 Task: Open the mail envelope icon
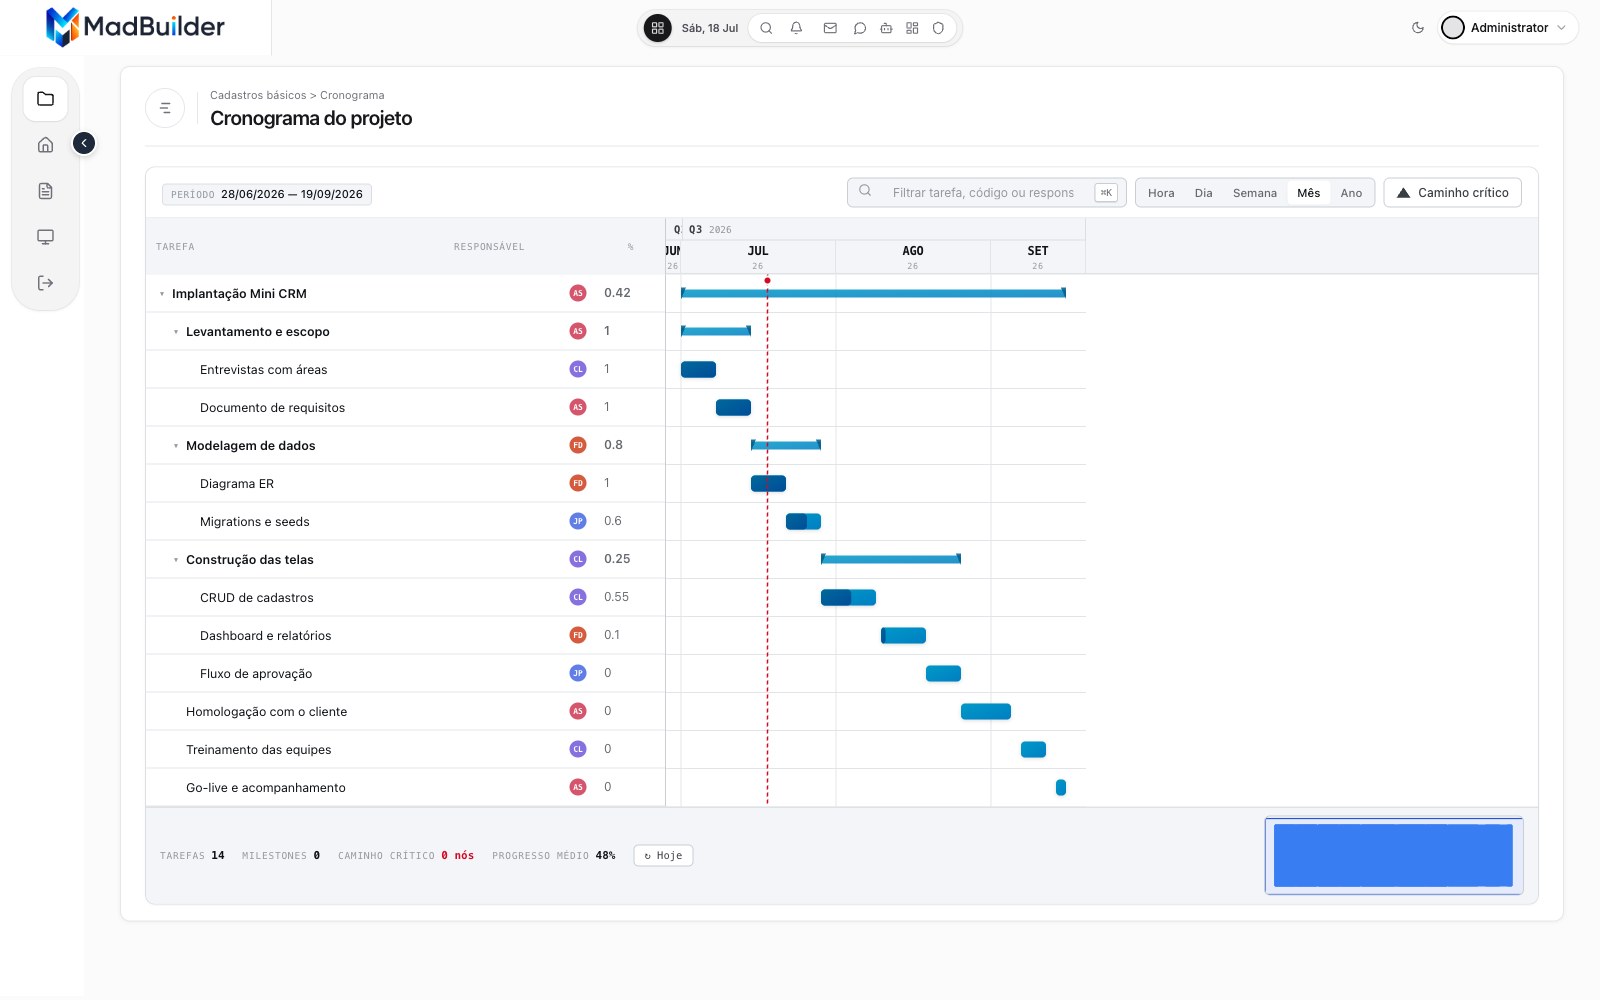tap(830, 28)
